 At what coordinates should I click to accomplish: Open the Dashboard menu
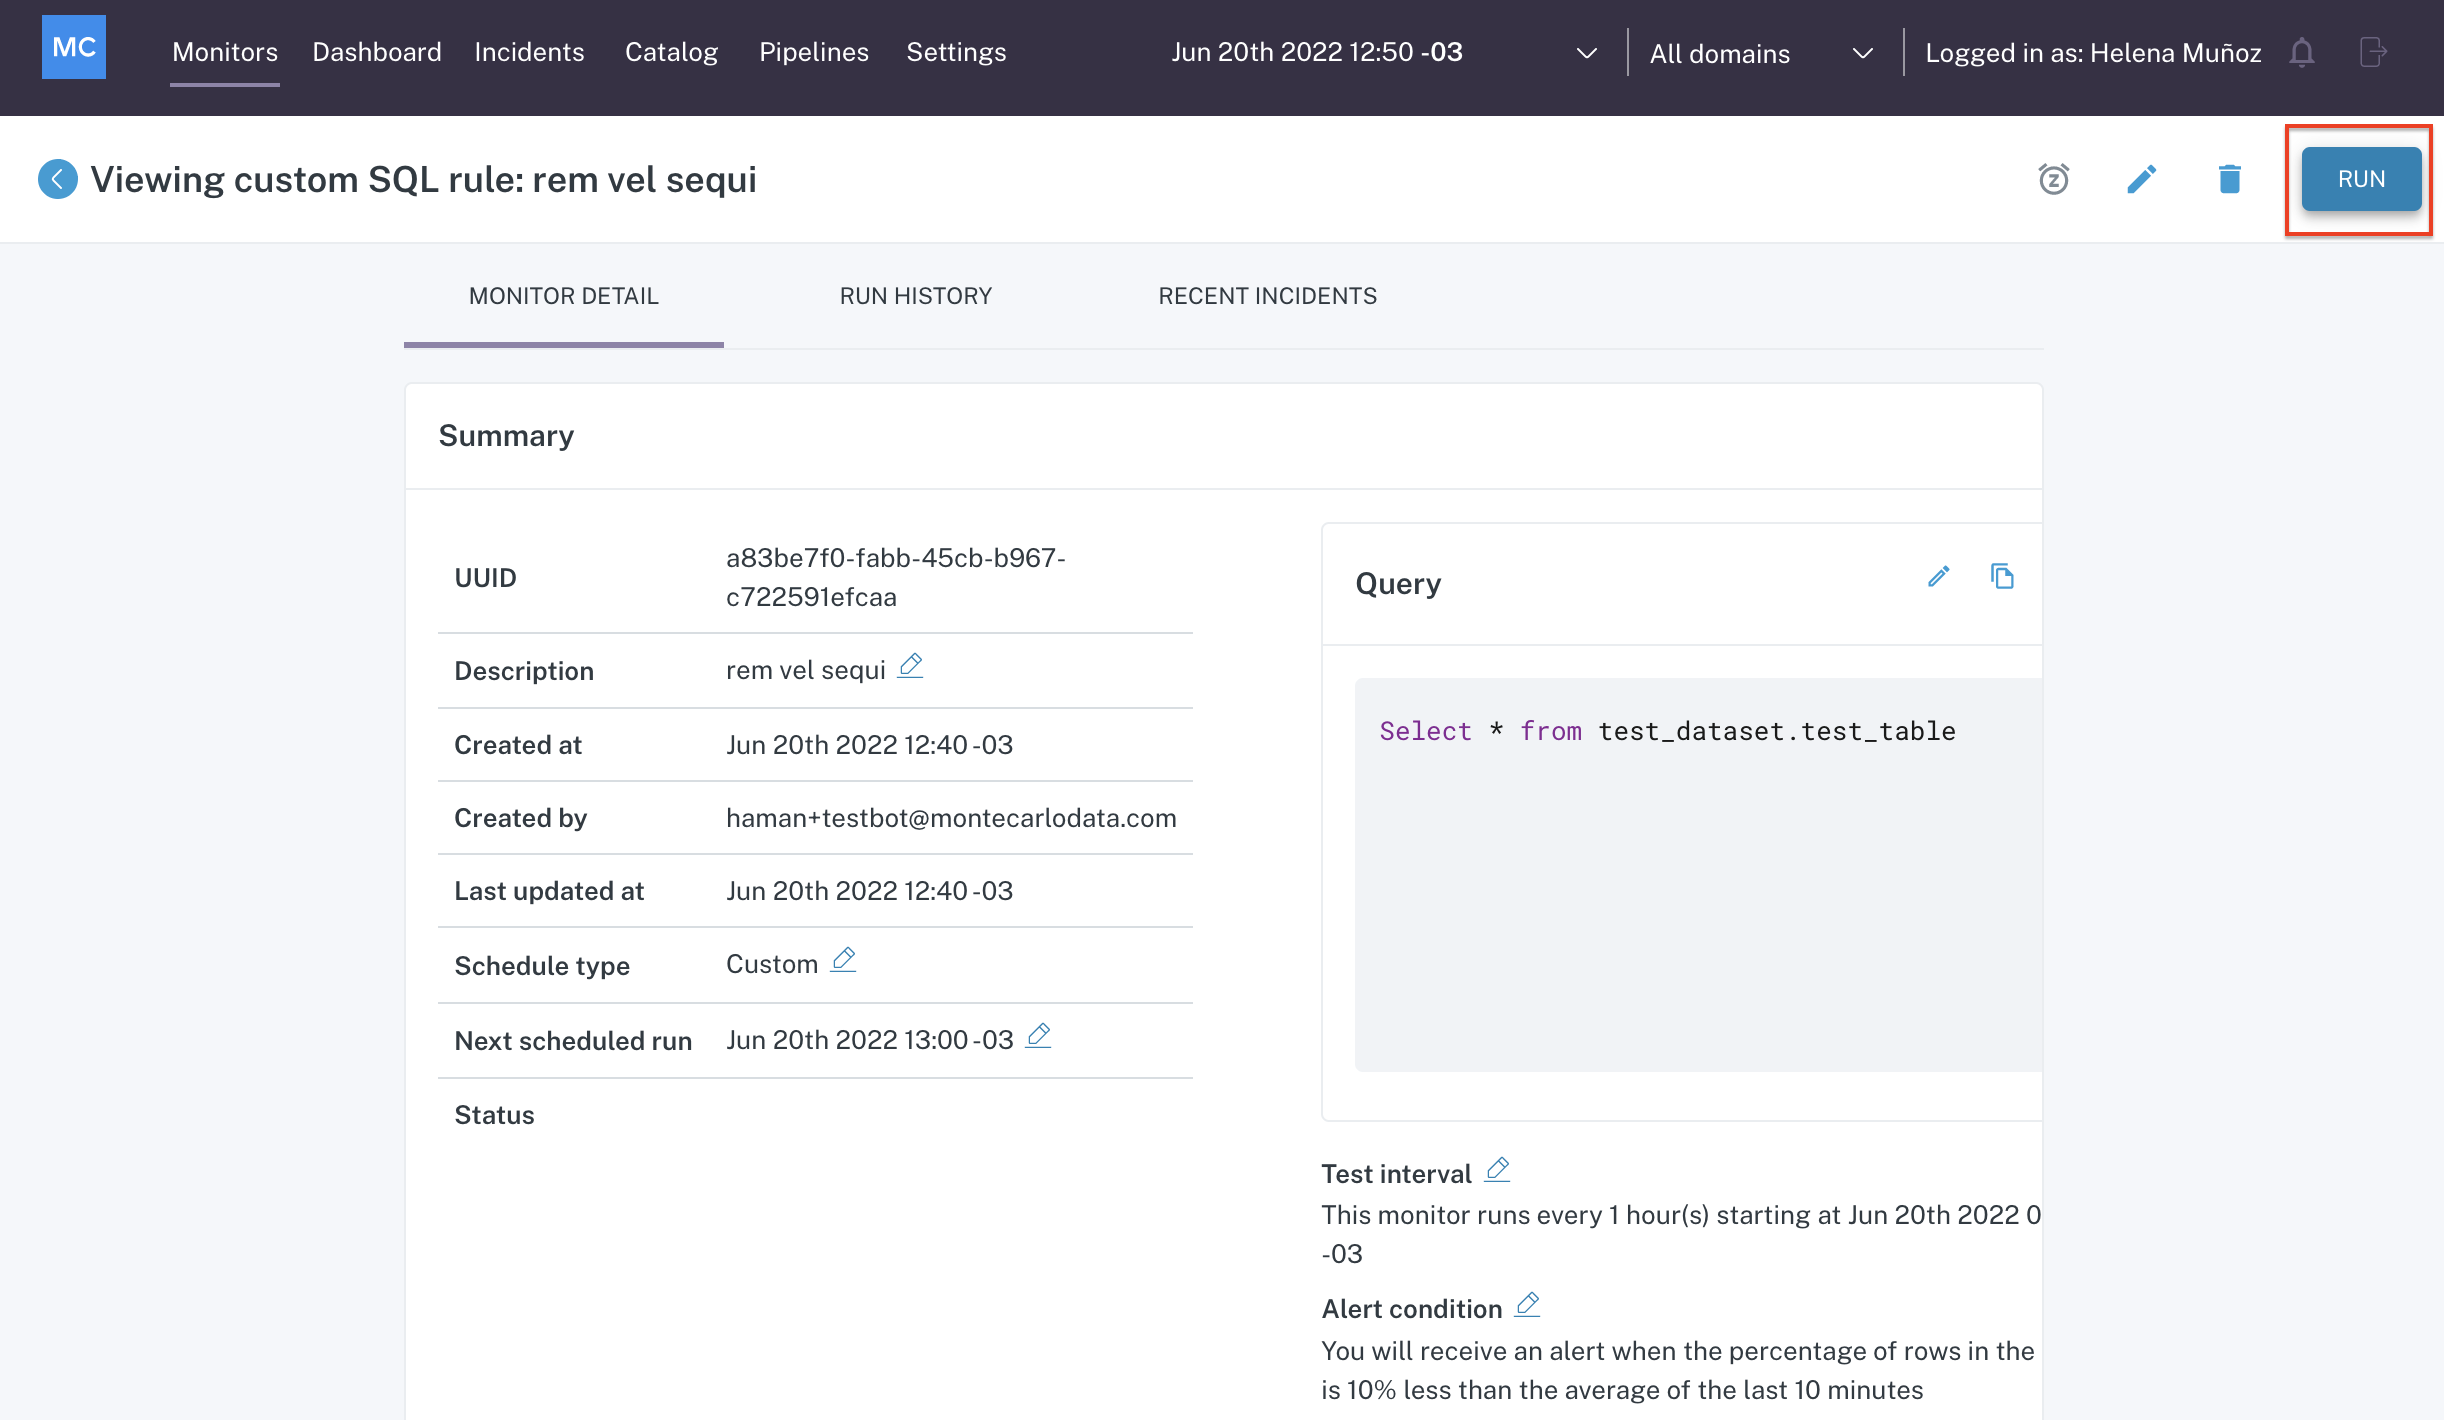pyautogui.click(x=377, y=52)
